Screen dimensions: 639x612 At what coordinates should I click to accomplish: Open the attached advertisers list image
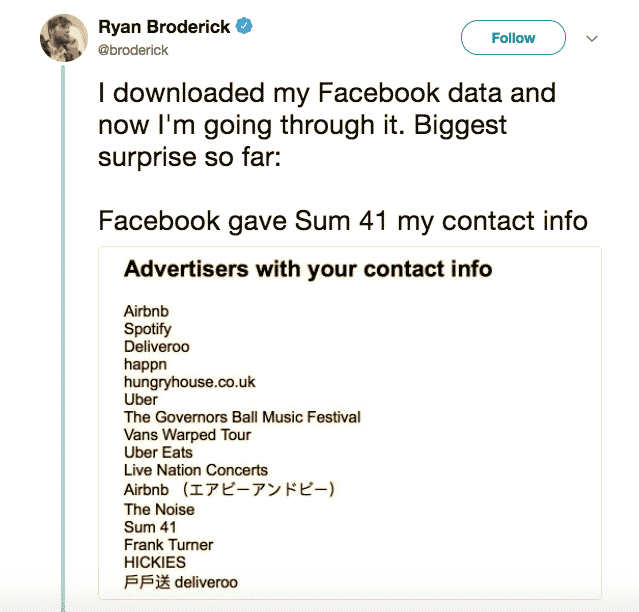click(x=349, y=422)
